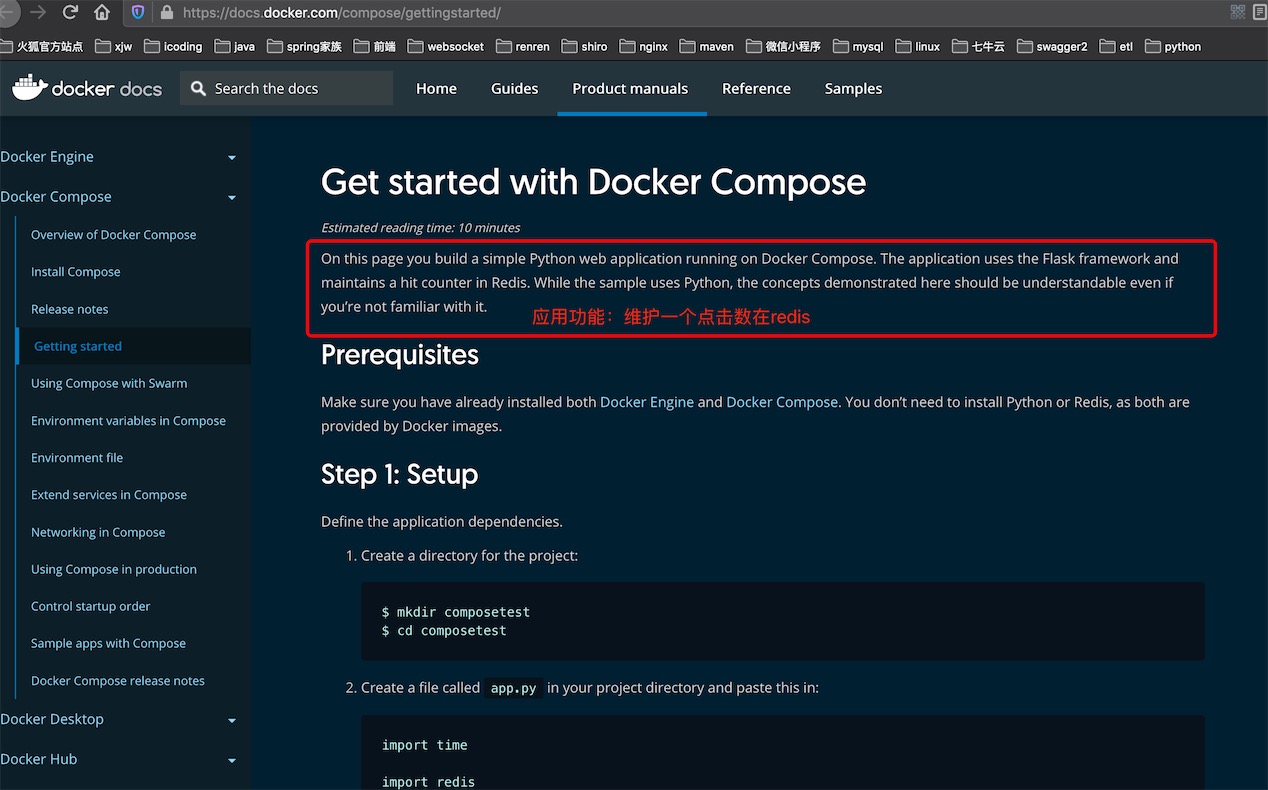The width and height of the screenshot is (1268, 790).
Task: Expand the Docker Hub section
Action: click(x=232, y=760)
